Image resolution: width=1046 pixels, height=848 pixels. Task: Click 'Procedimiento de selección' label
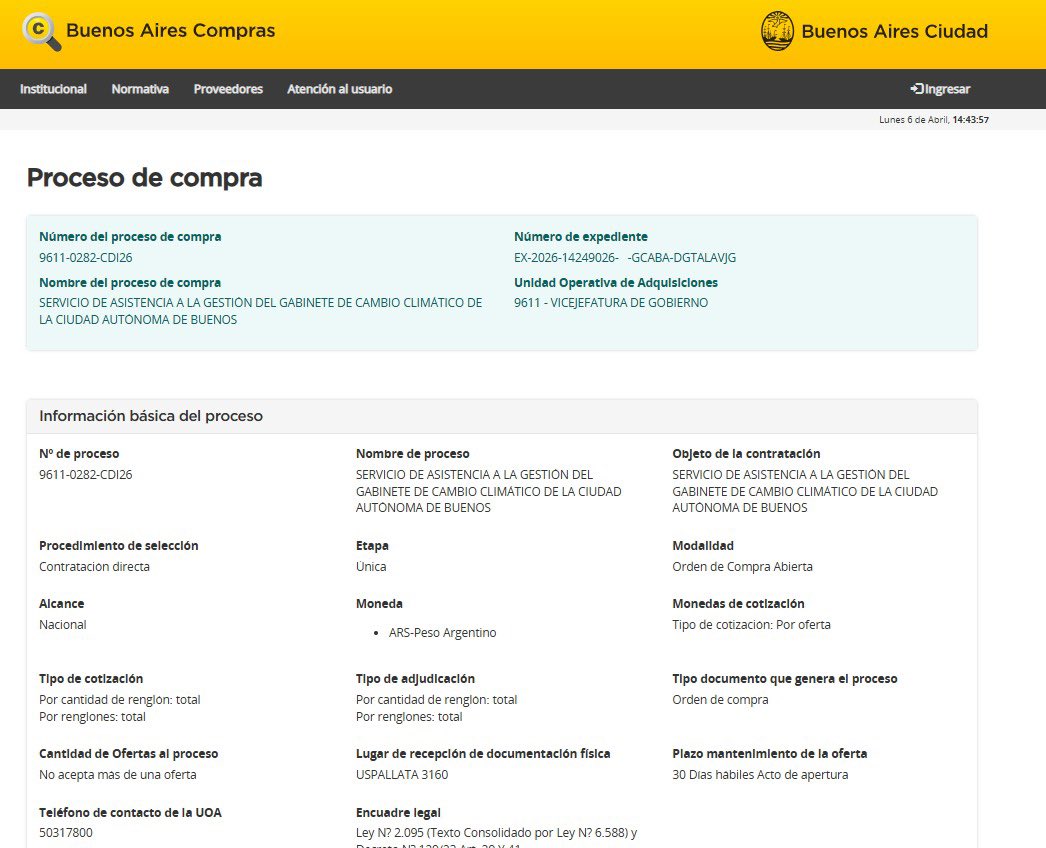(x=119, y=546)
